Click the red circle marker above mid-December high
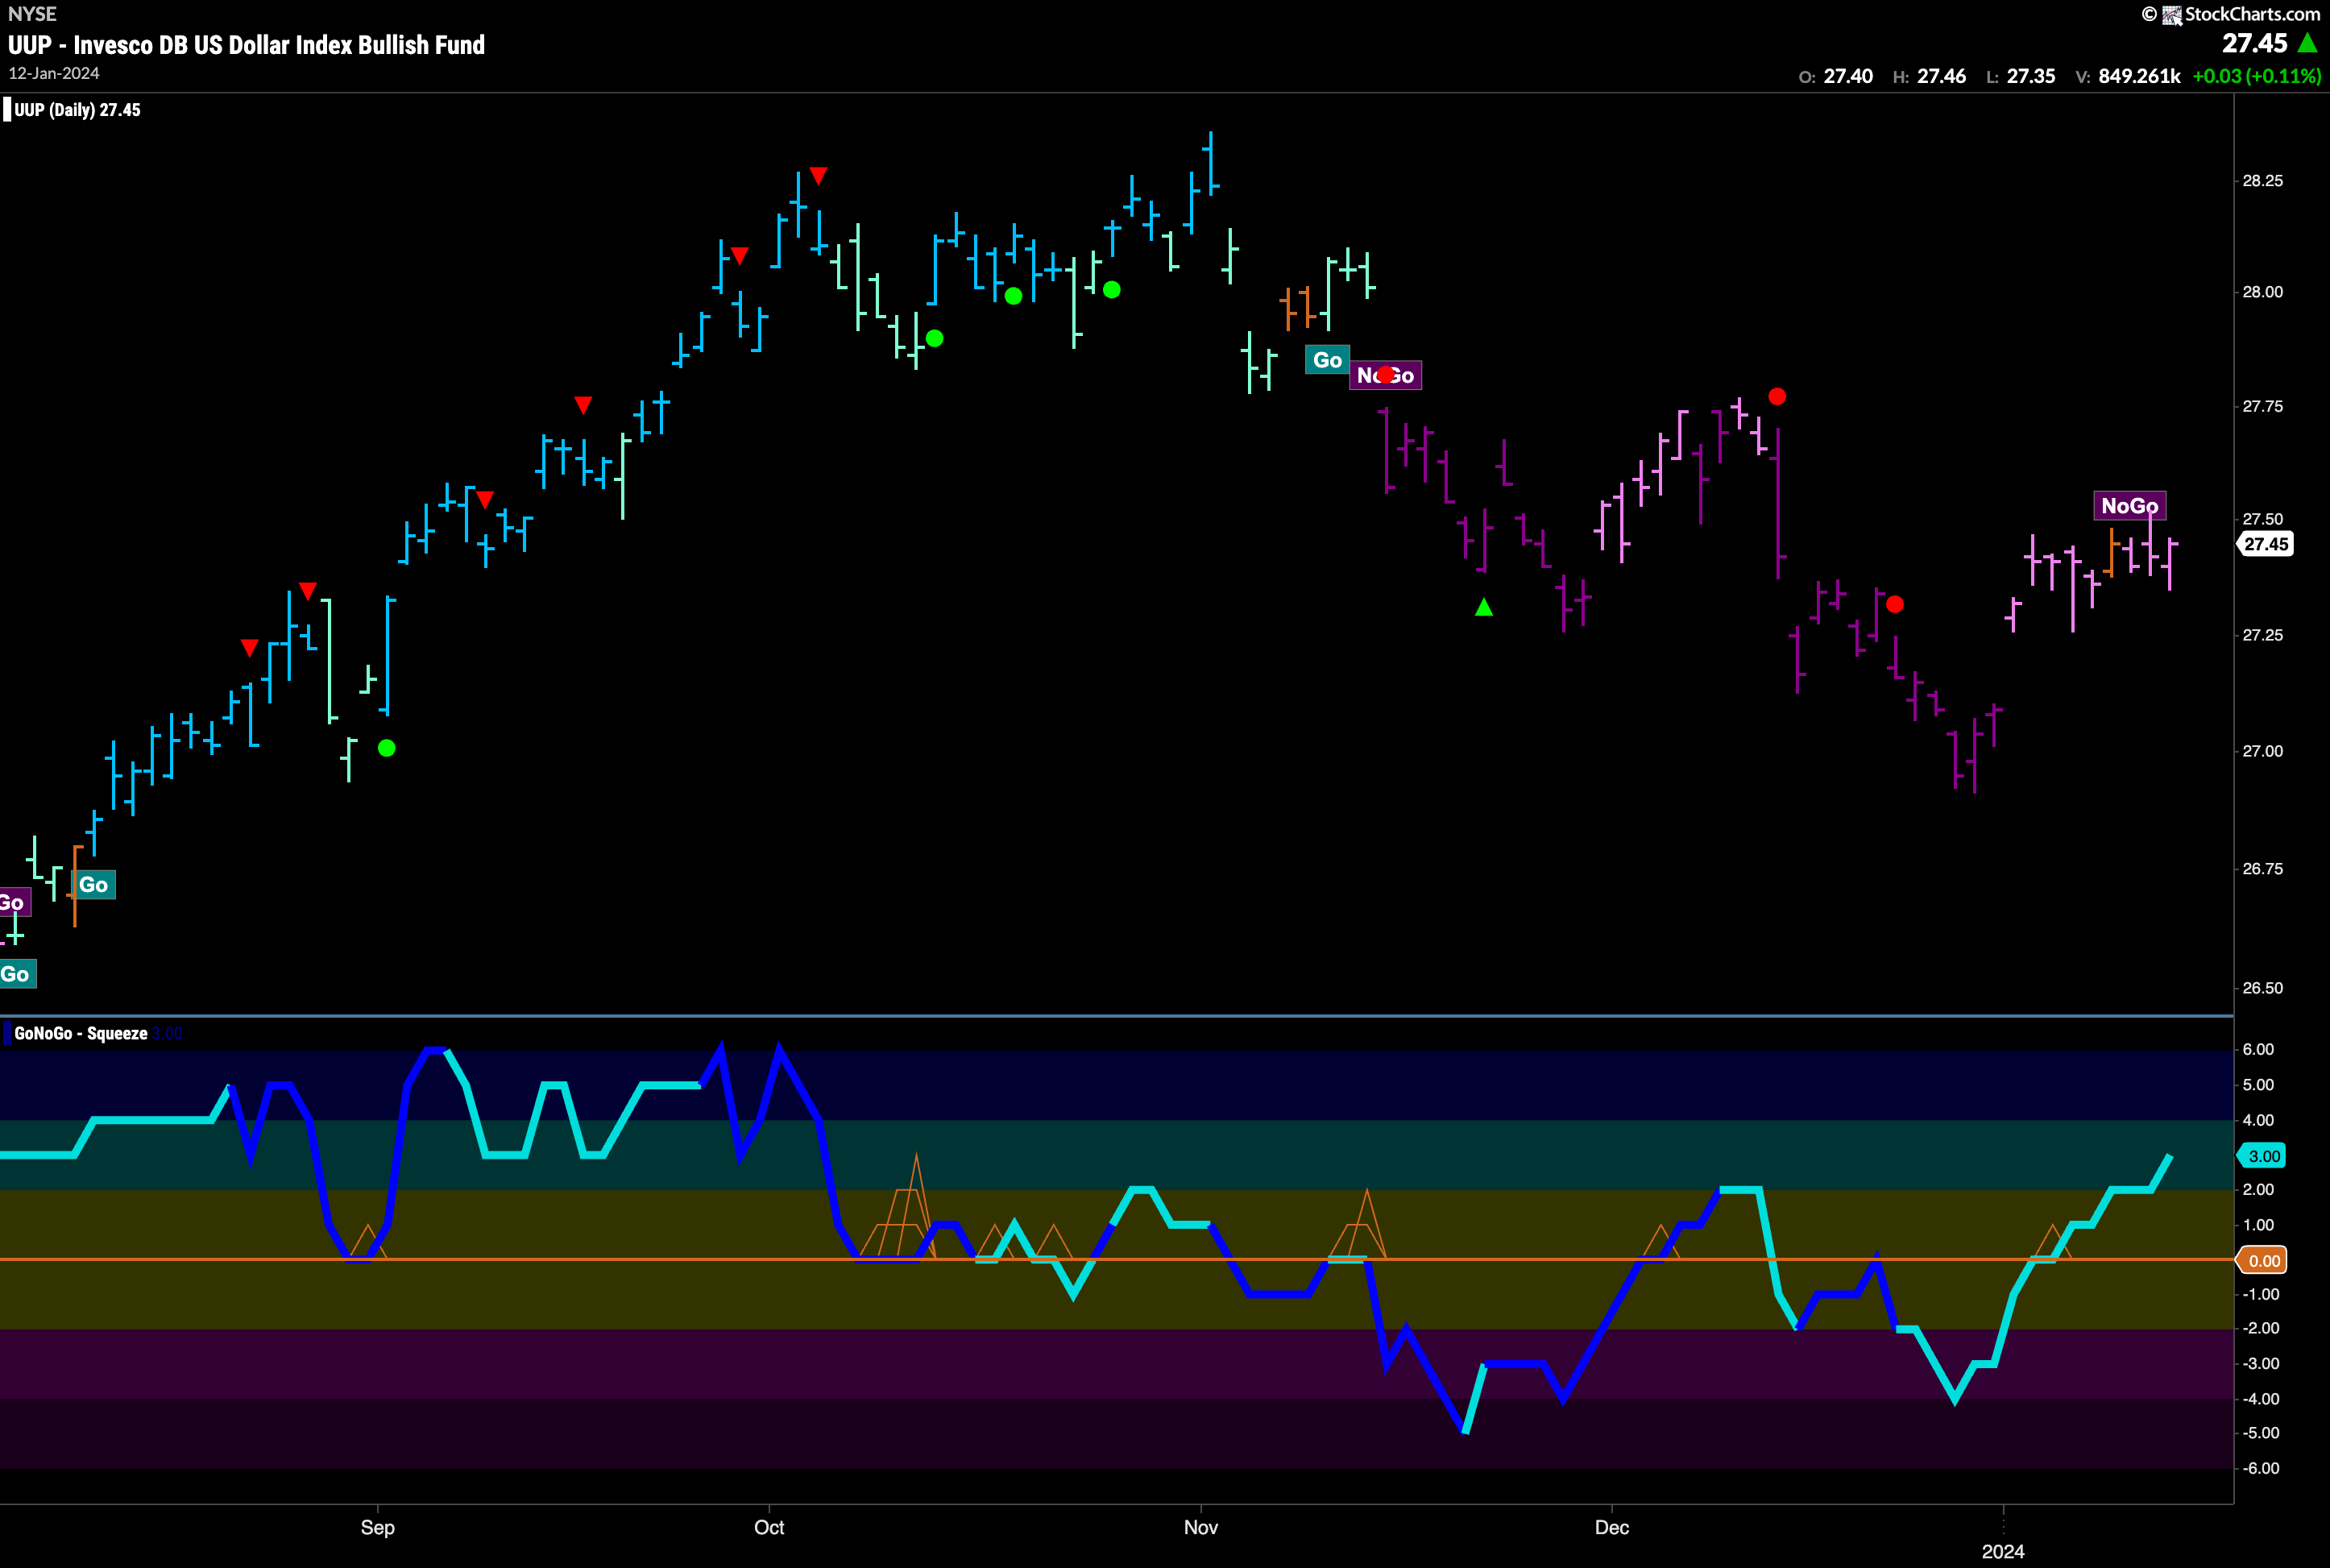 point(1777,397)
